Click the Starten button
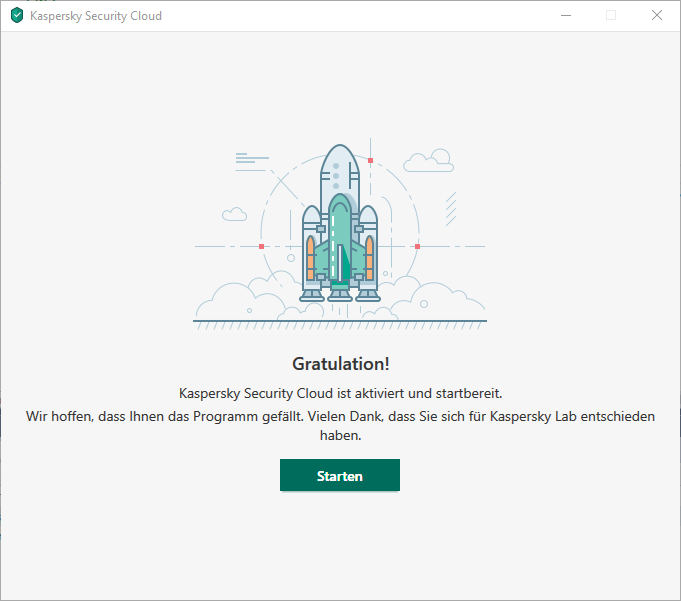The image size is (681, 601). (x=339, y=476)
